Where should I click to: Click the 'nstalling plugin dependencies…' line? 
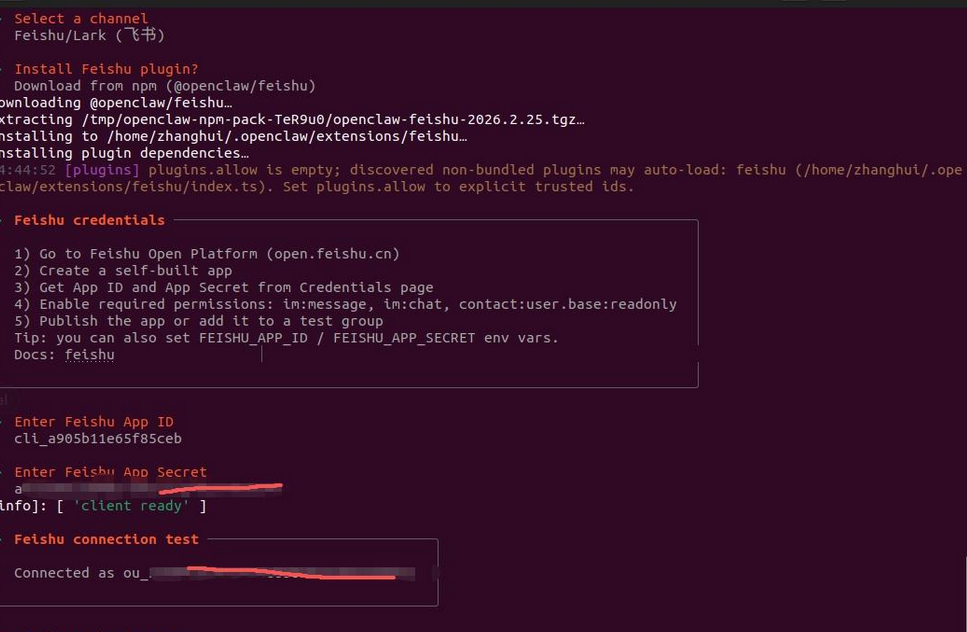pyautogui.click(x=125, y=153)
